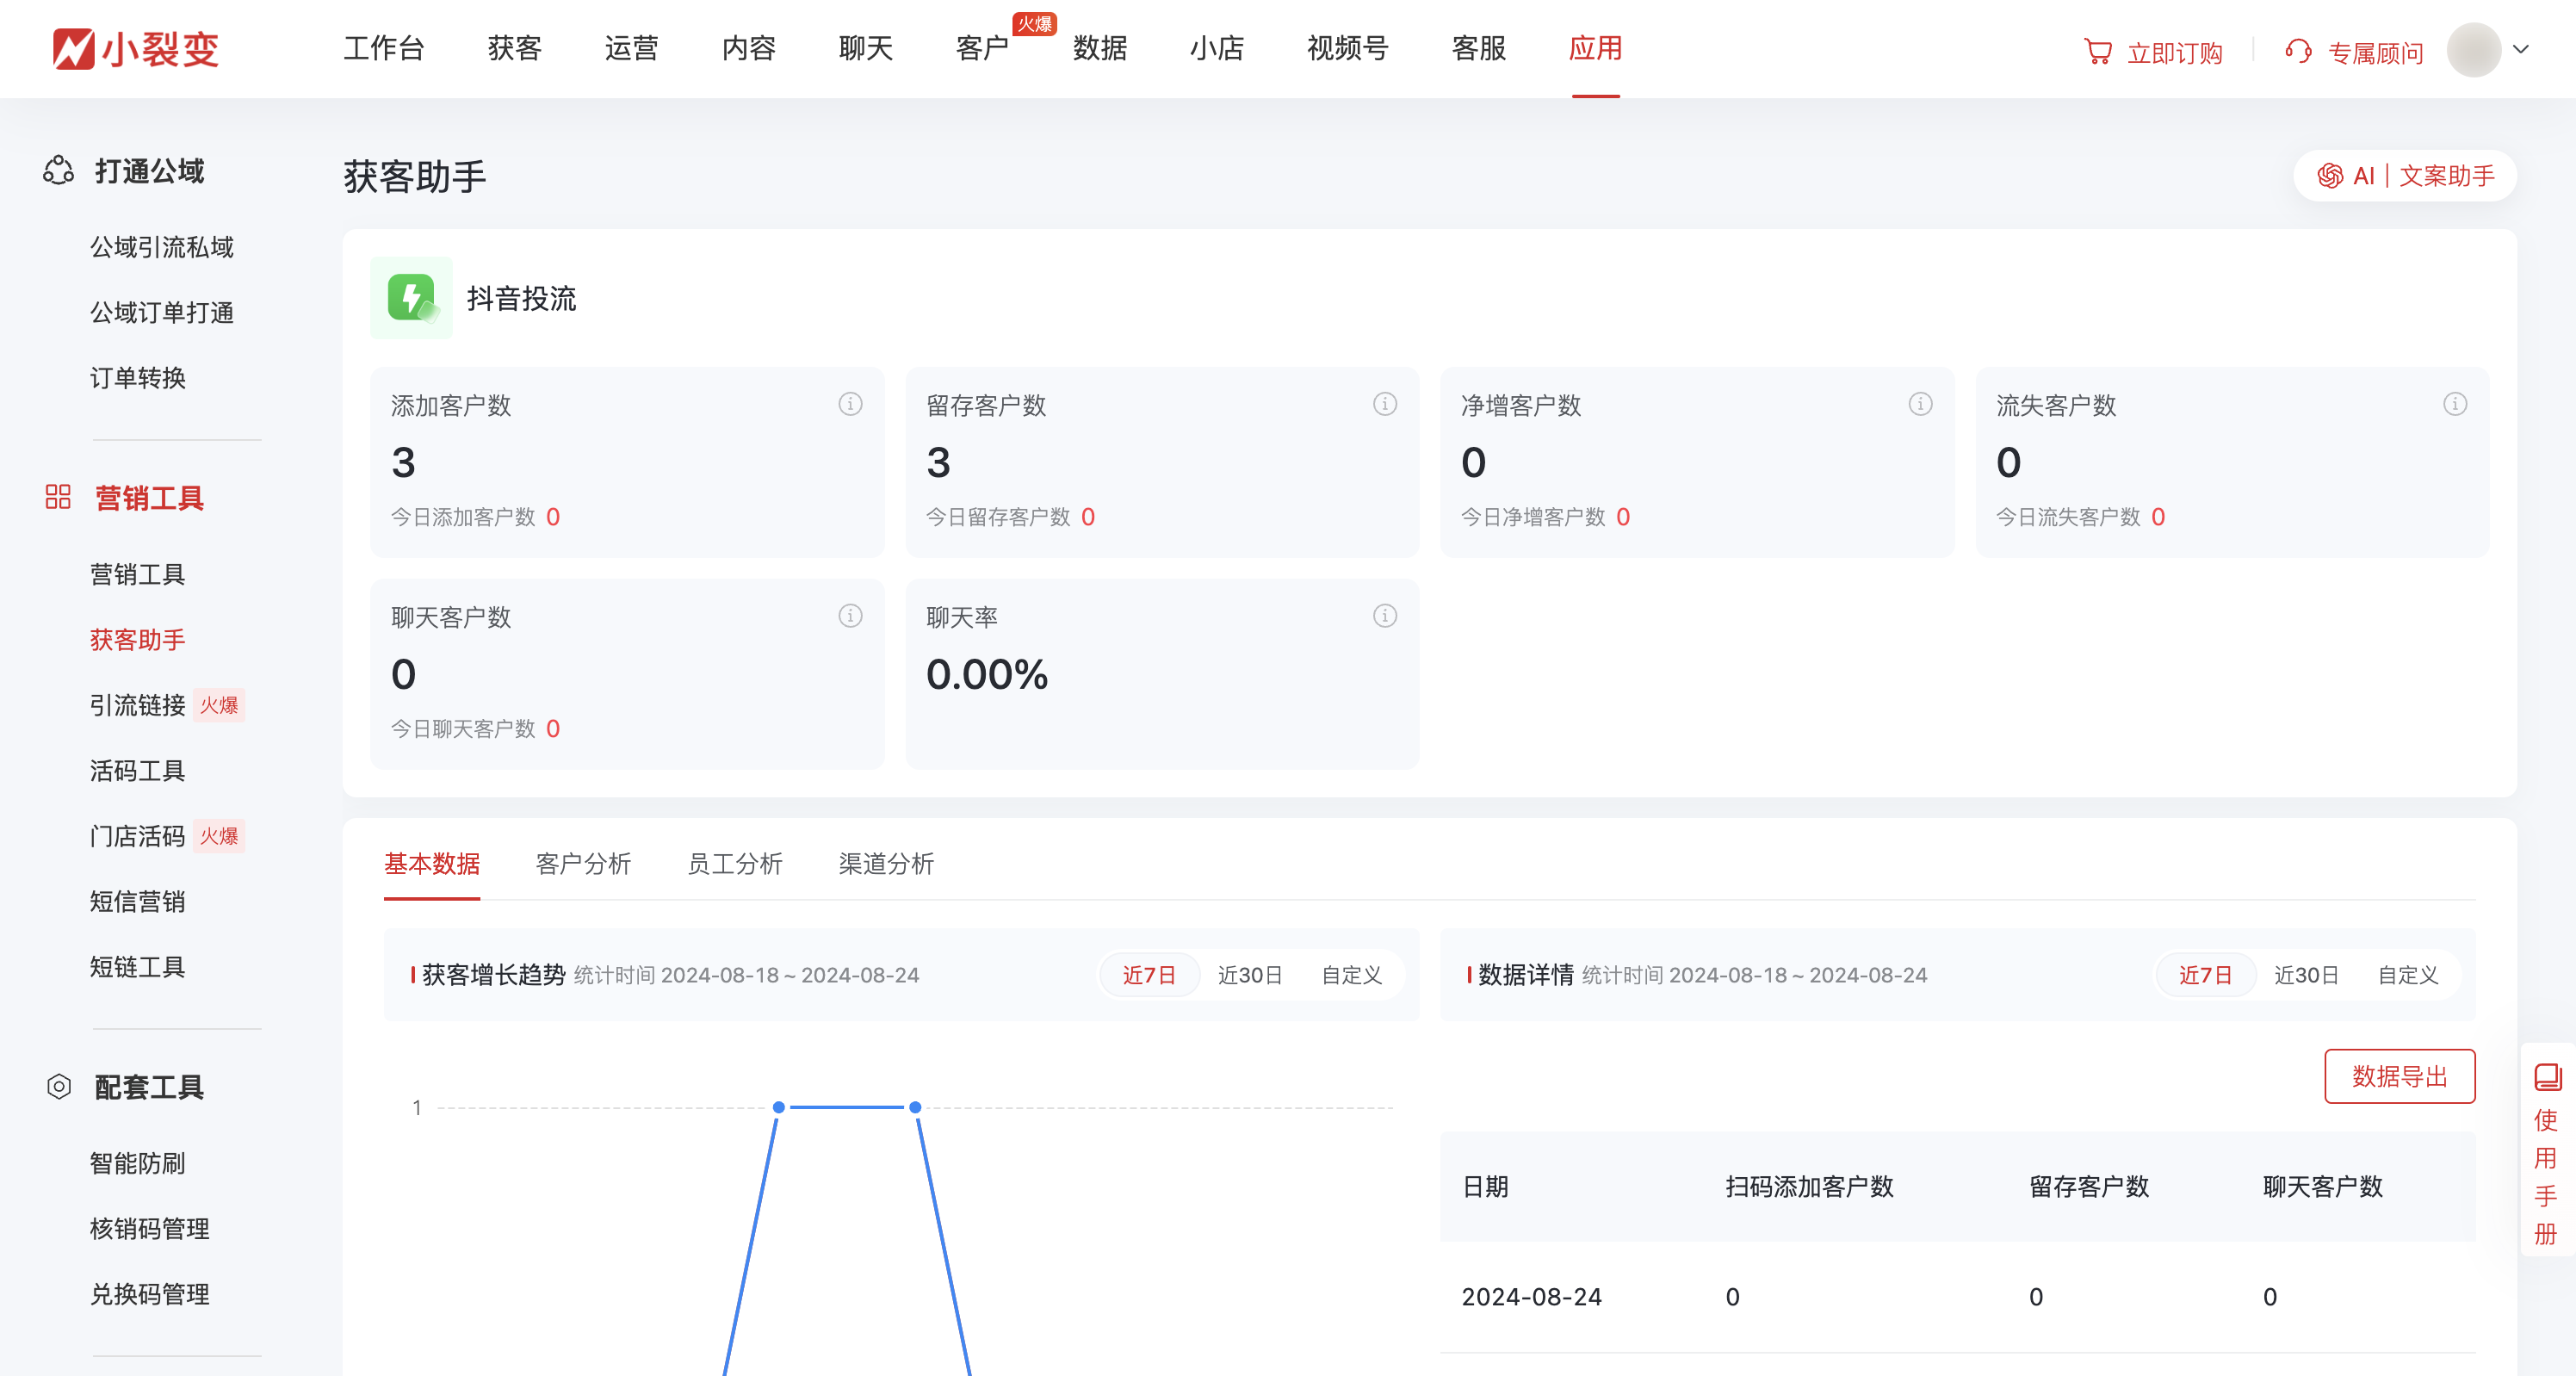Switch to the 渠道分析 tab
This screenshot has width=2576, height=1376.
click(x=886, y=863)
